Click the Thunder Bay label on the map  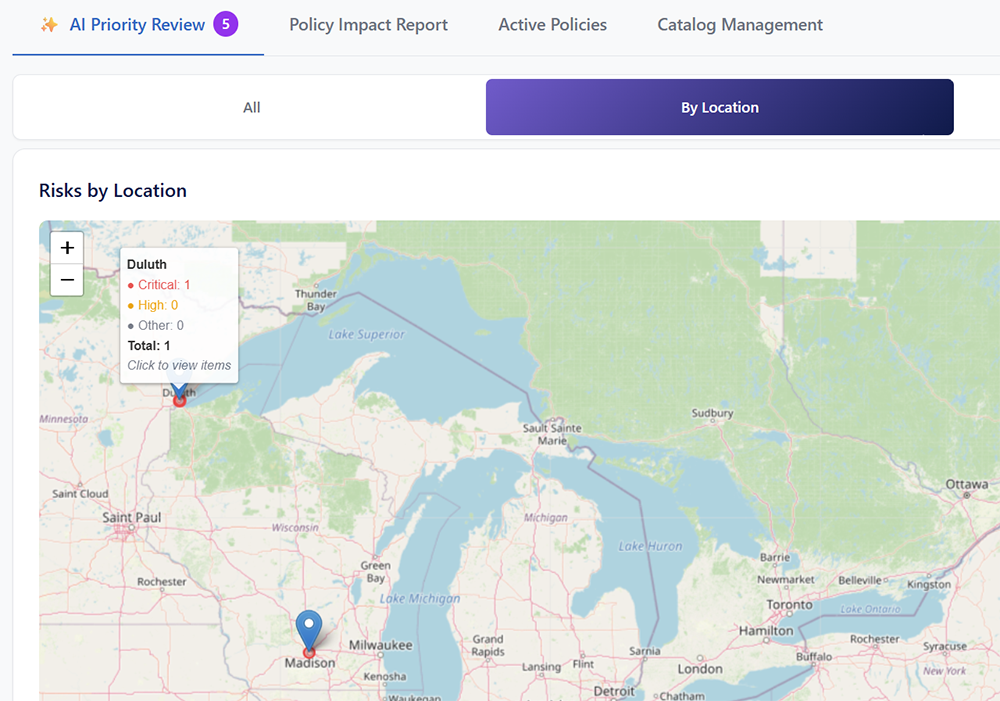315,300
